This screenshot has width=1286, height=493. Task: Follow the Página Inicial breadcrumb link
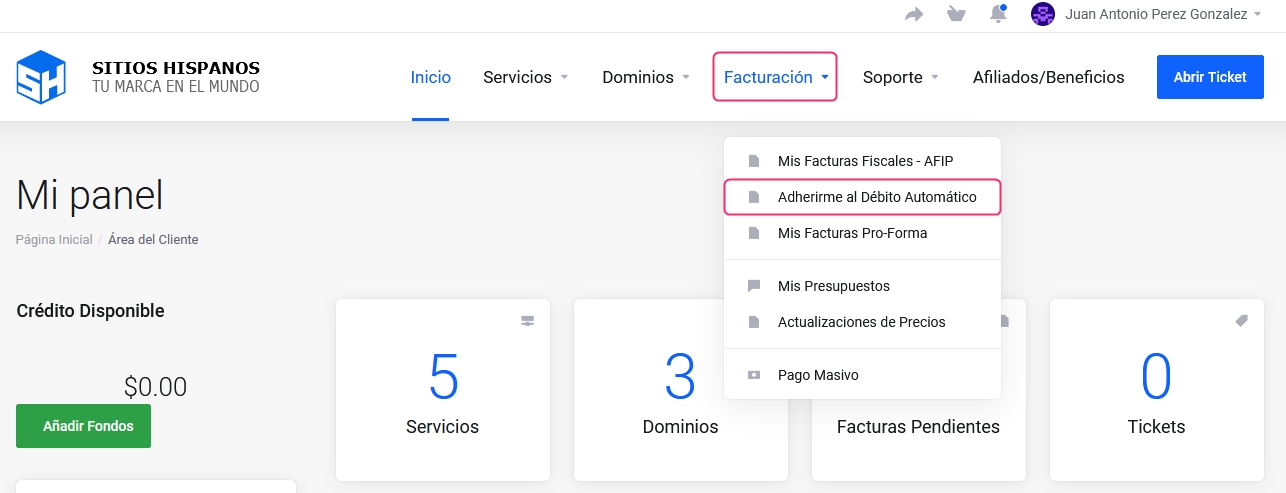(54, 240)
